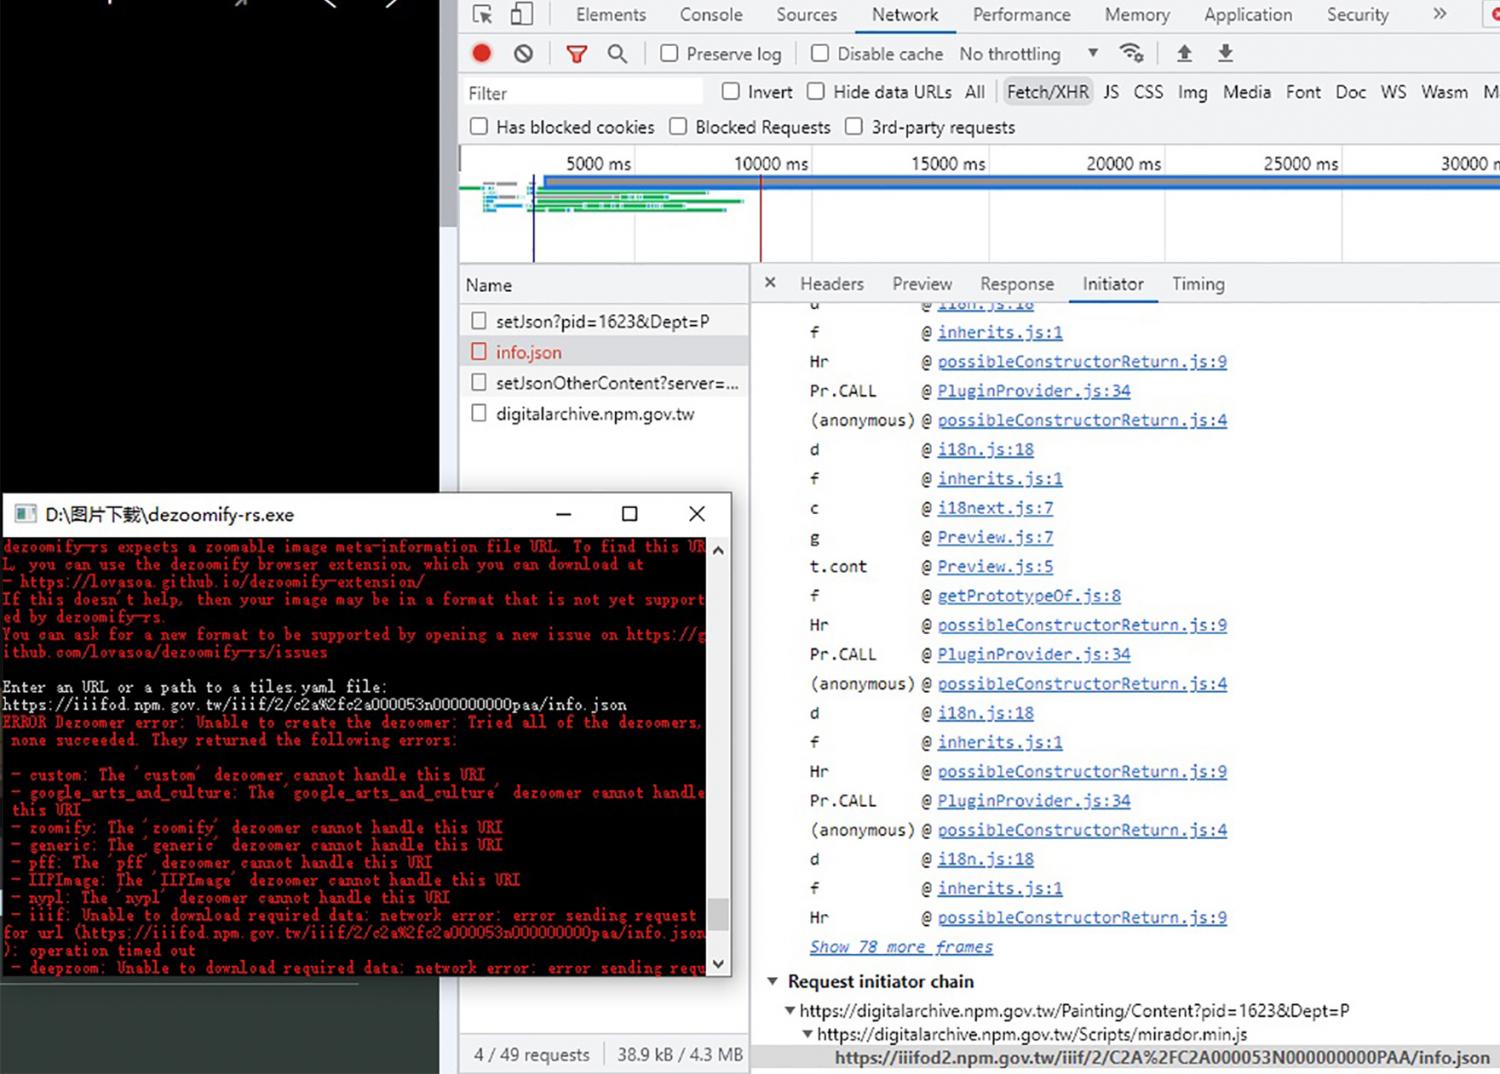Click the inspect element picker icon
The image size is (1500, 1074).
tap(483, 14)
